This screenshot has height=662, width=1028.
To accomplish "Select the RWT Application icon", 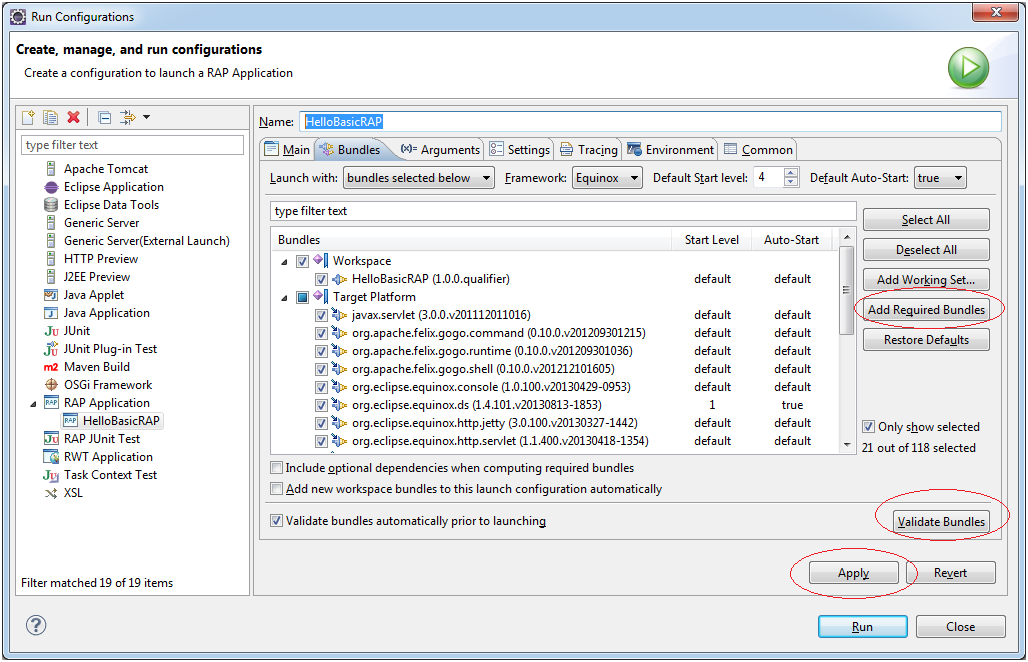I will click(51, 457).
